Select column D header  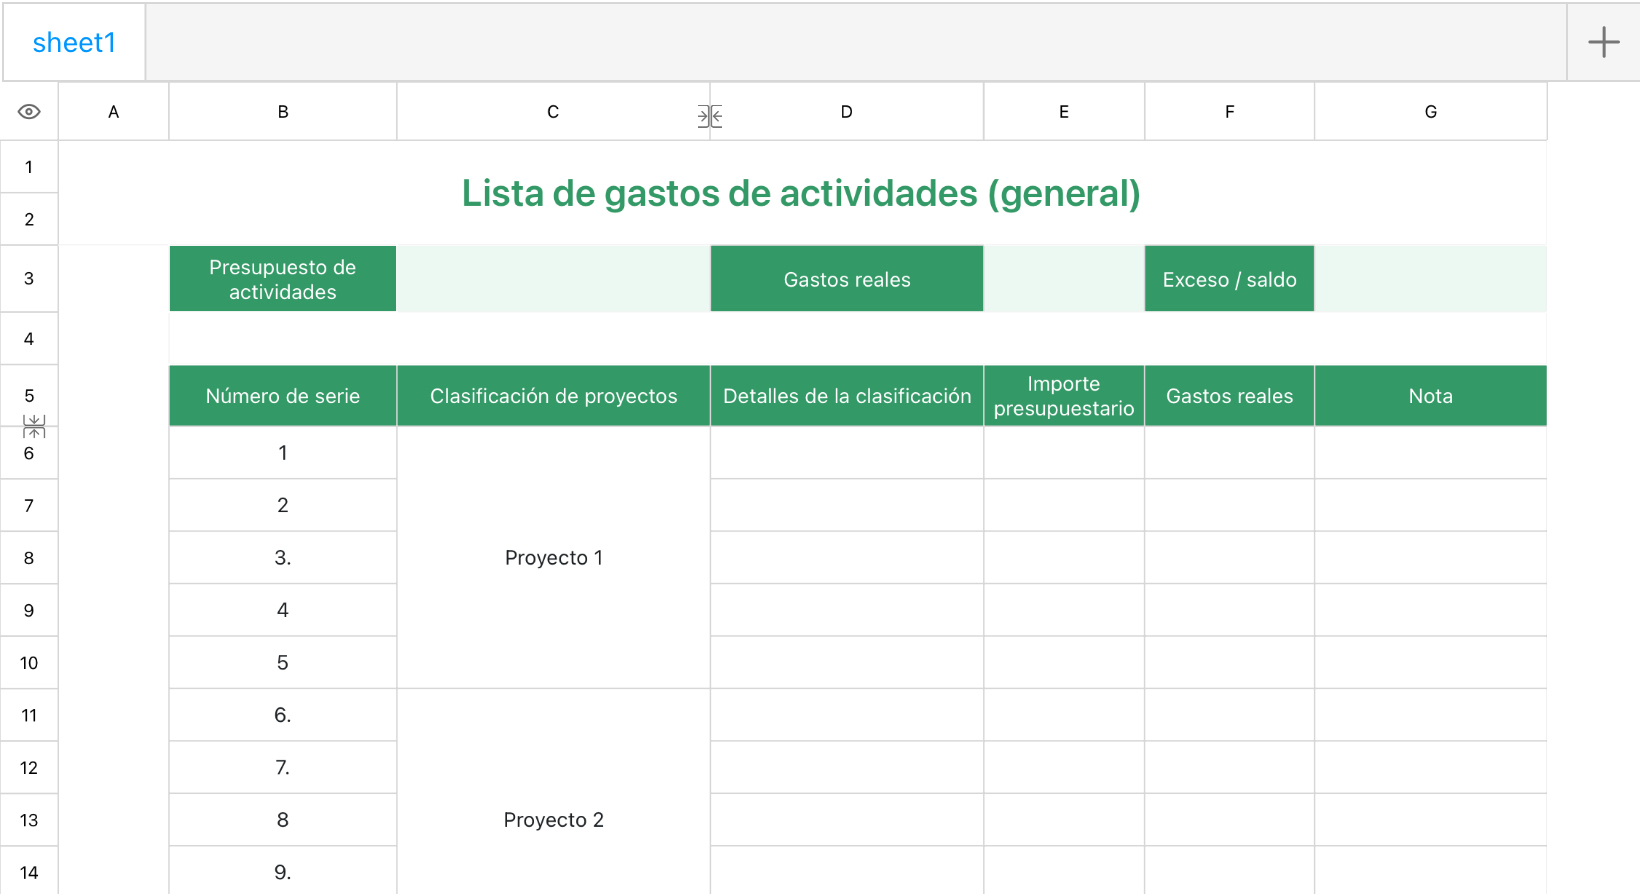tap(847, 112)
